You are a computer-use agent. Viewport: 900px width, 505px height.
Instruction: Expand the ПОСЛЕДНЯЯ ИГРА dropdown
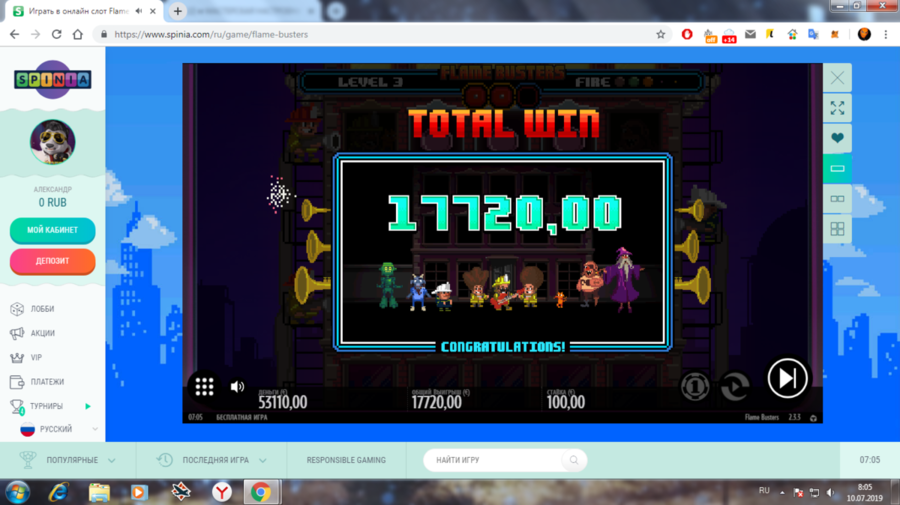point(215,460)
